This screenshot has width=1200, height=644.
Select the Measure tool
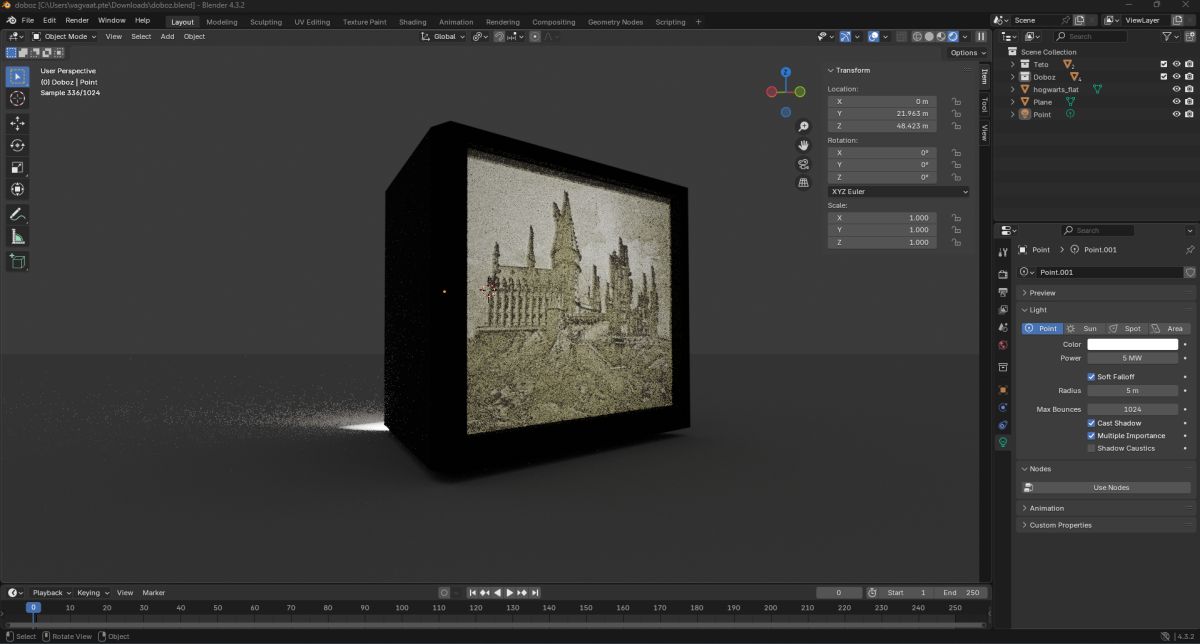click(17, 236)
